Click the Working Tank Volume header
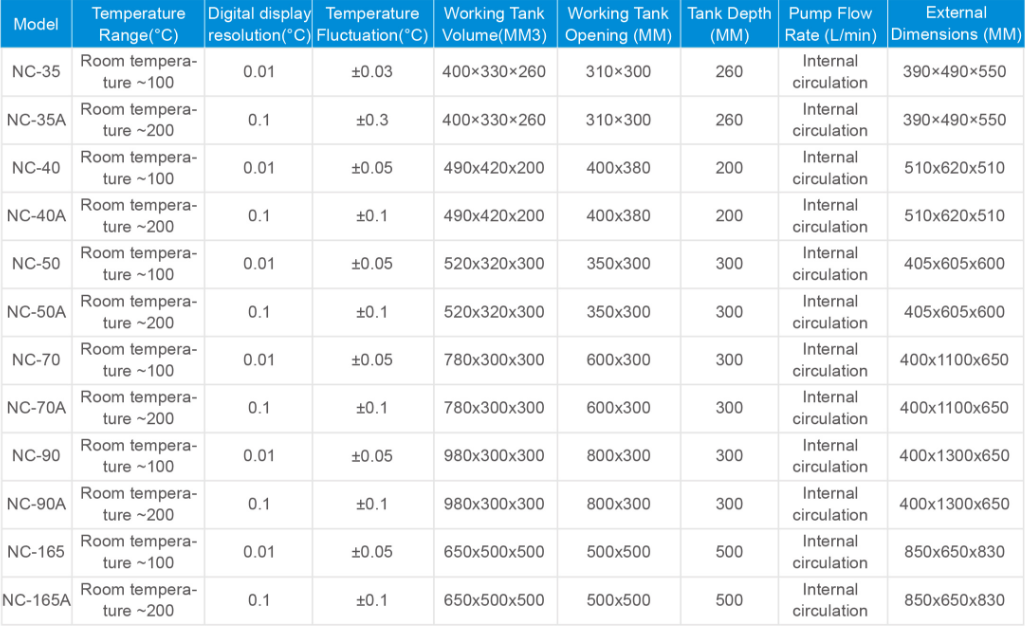 [x=494, y=24]
